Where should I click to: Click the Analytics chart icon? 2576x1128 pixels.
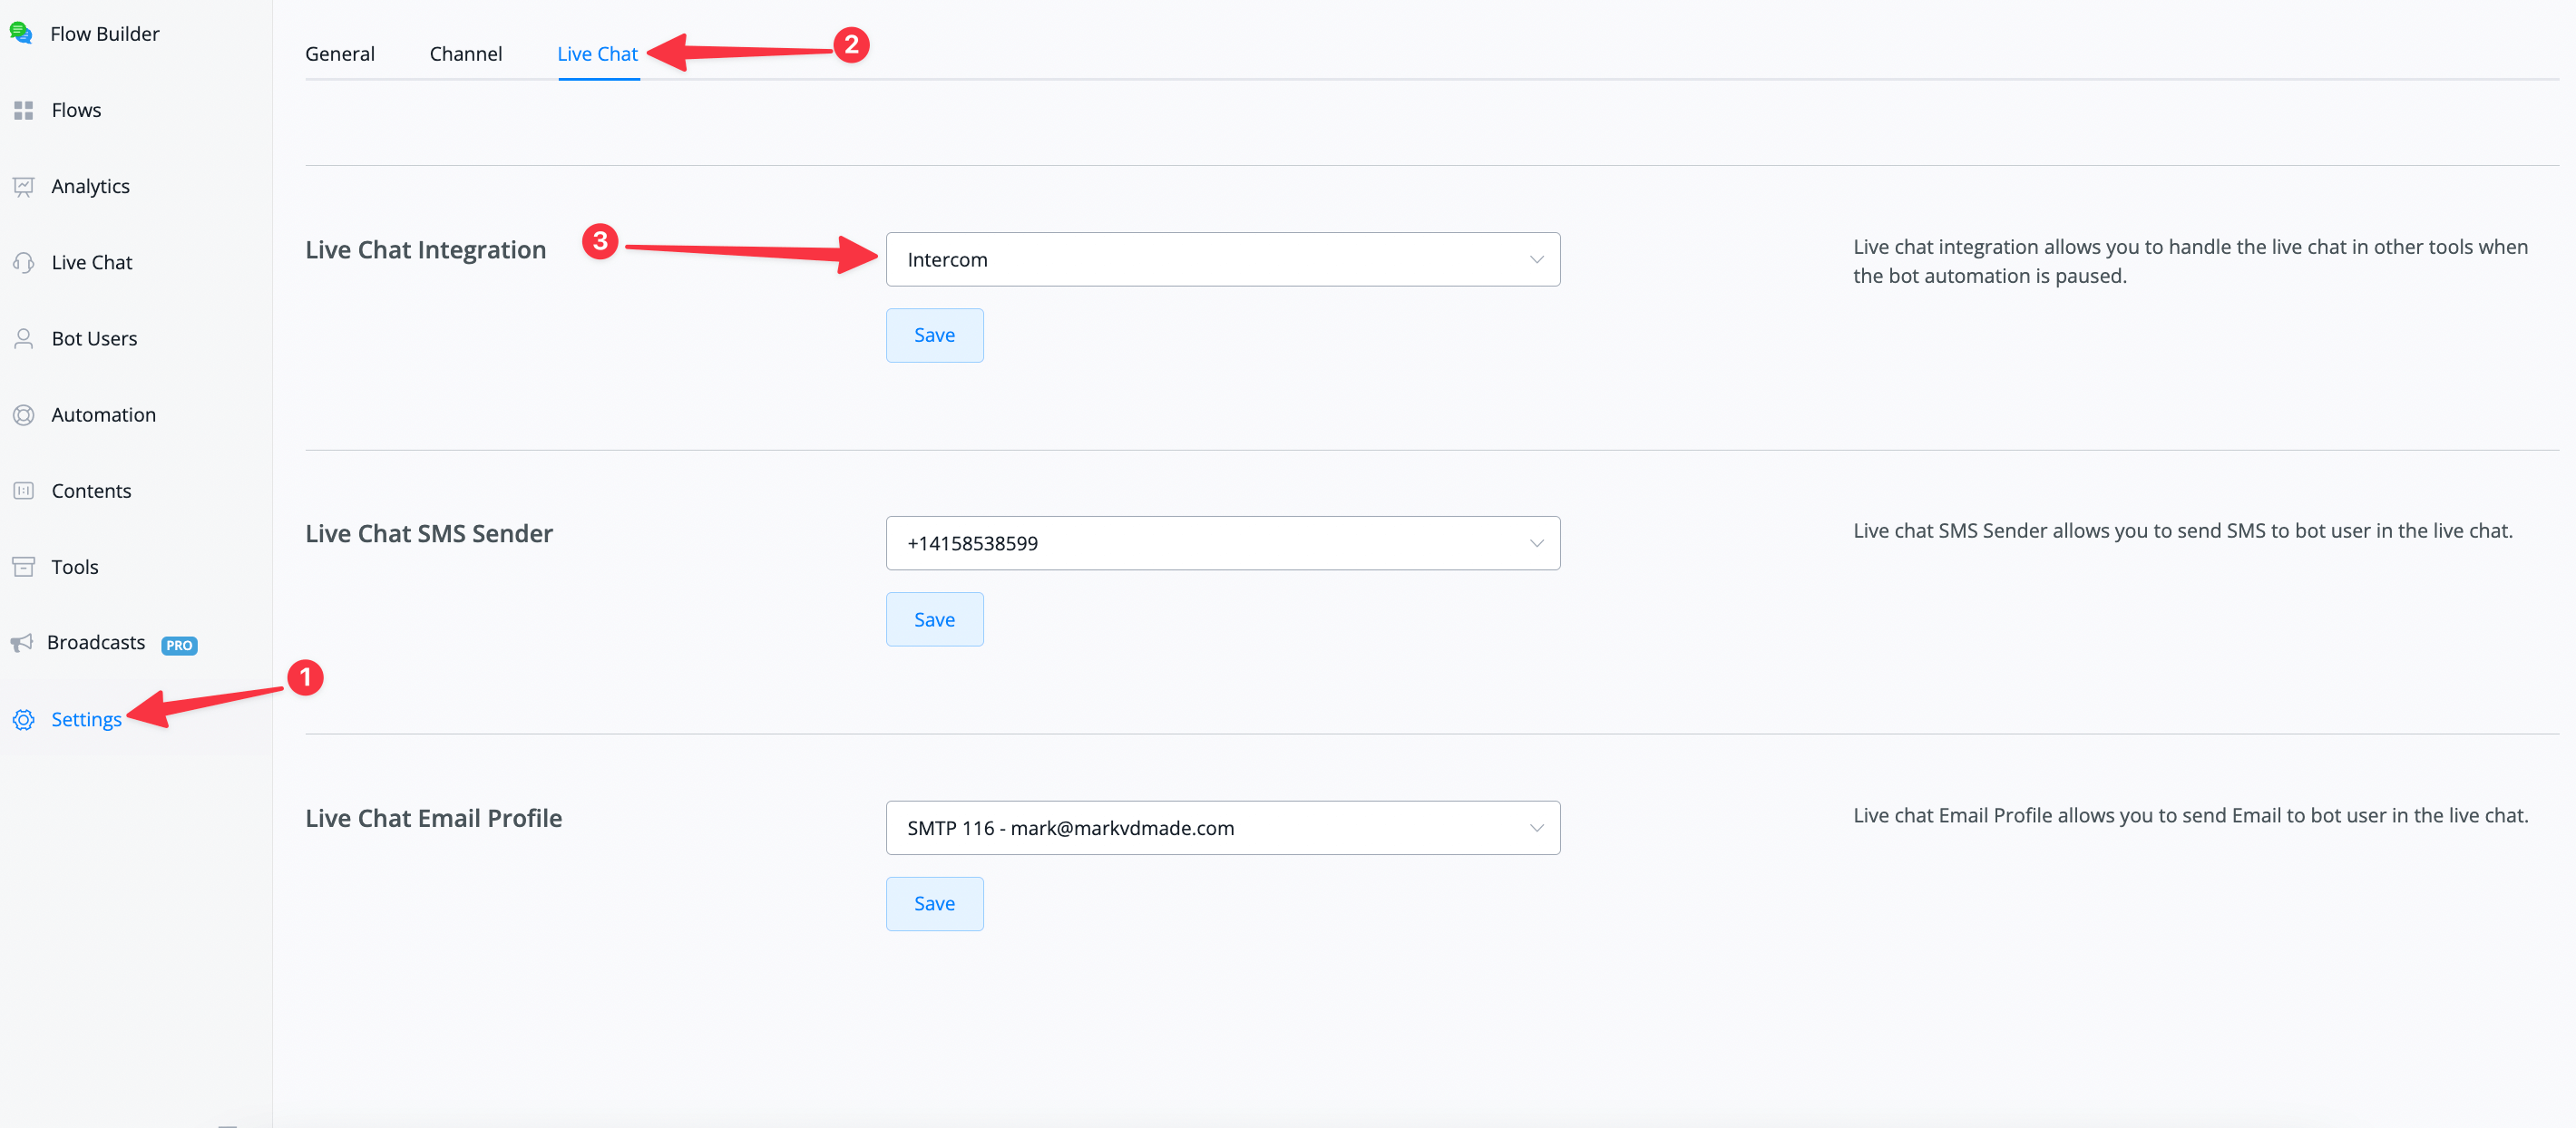pyautogui.click(x=23, y=186)
